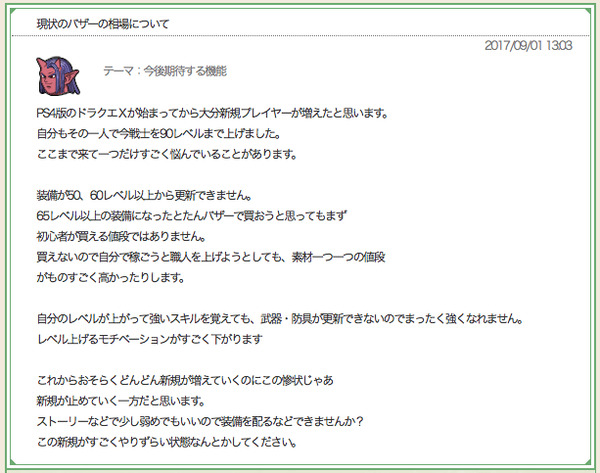The height and width of the screenshot is (473, 600).
Task: Click the 2017/09/01 13:03 timestamp
Action: 528,46
